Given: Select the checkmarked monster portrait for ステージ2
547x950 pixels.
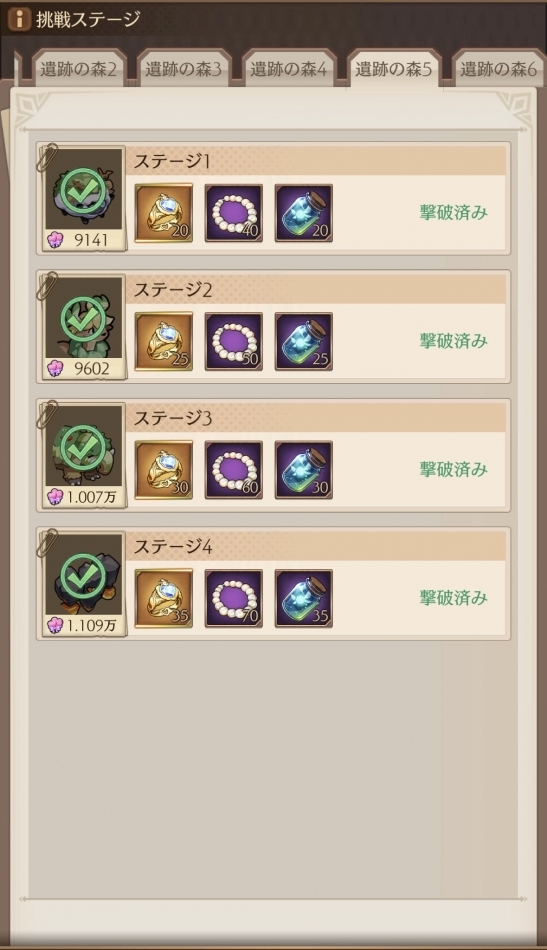Looking at the screenshot, I should point(84,317).
